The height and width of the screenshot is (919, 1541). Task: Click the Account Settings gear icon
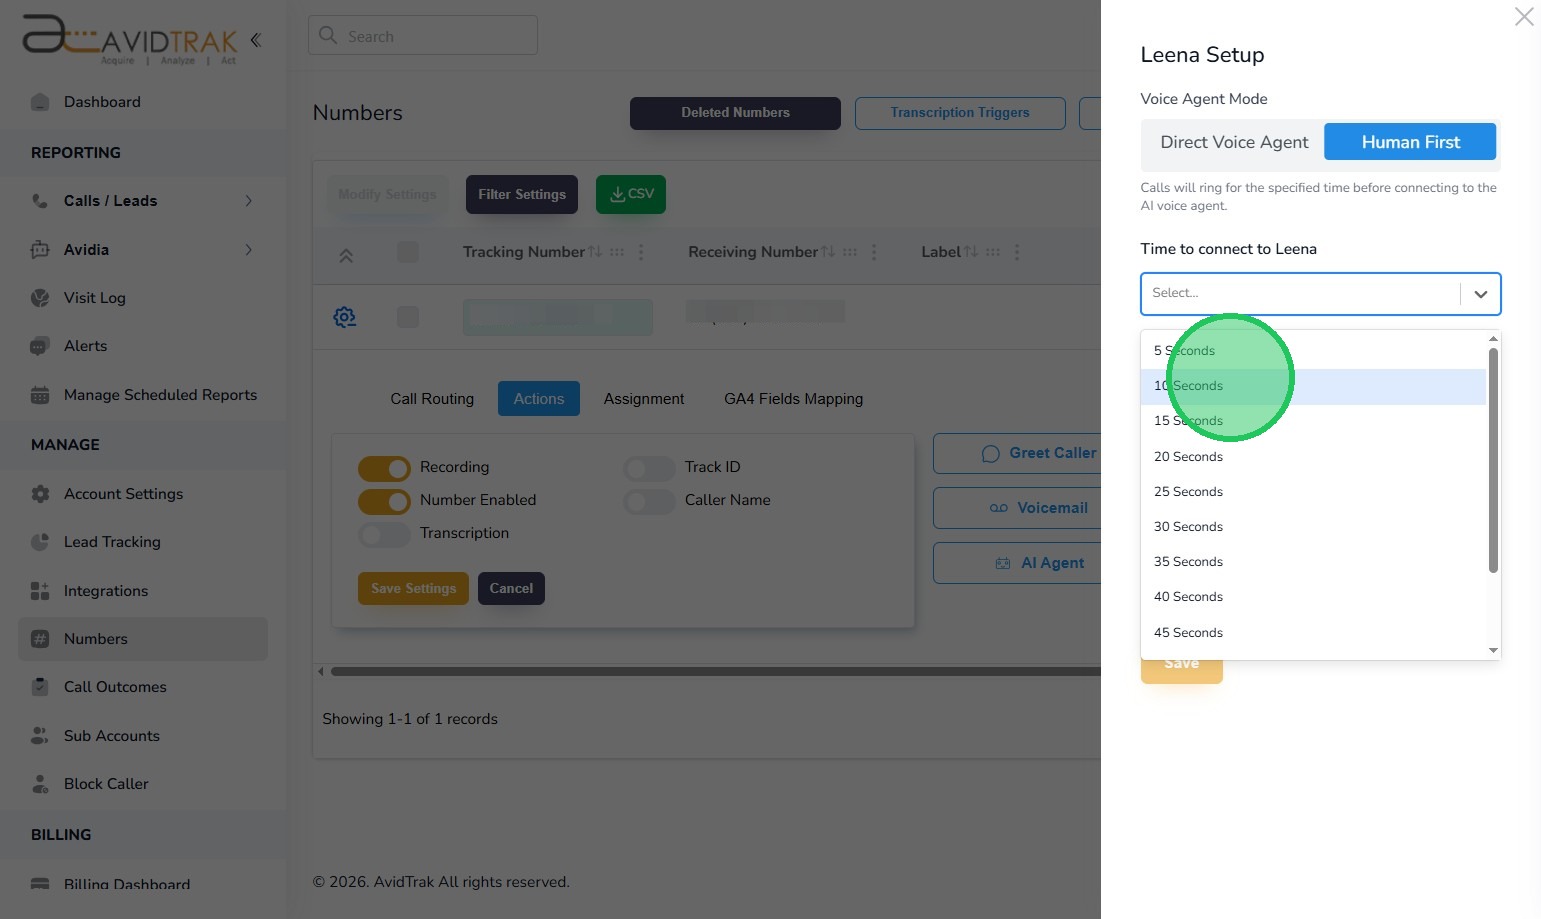[40, 494]
